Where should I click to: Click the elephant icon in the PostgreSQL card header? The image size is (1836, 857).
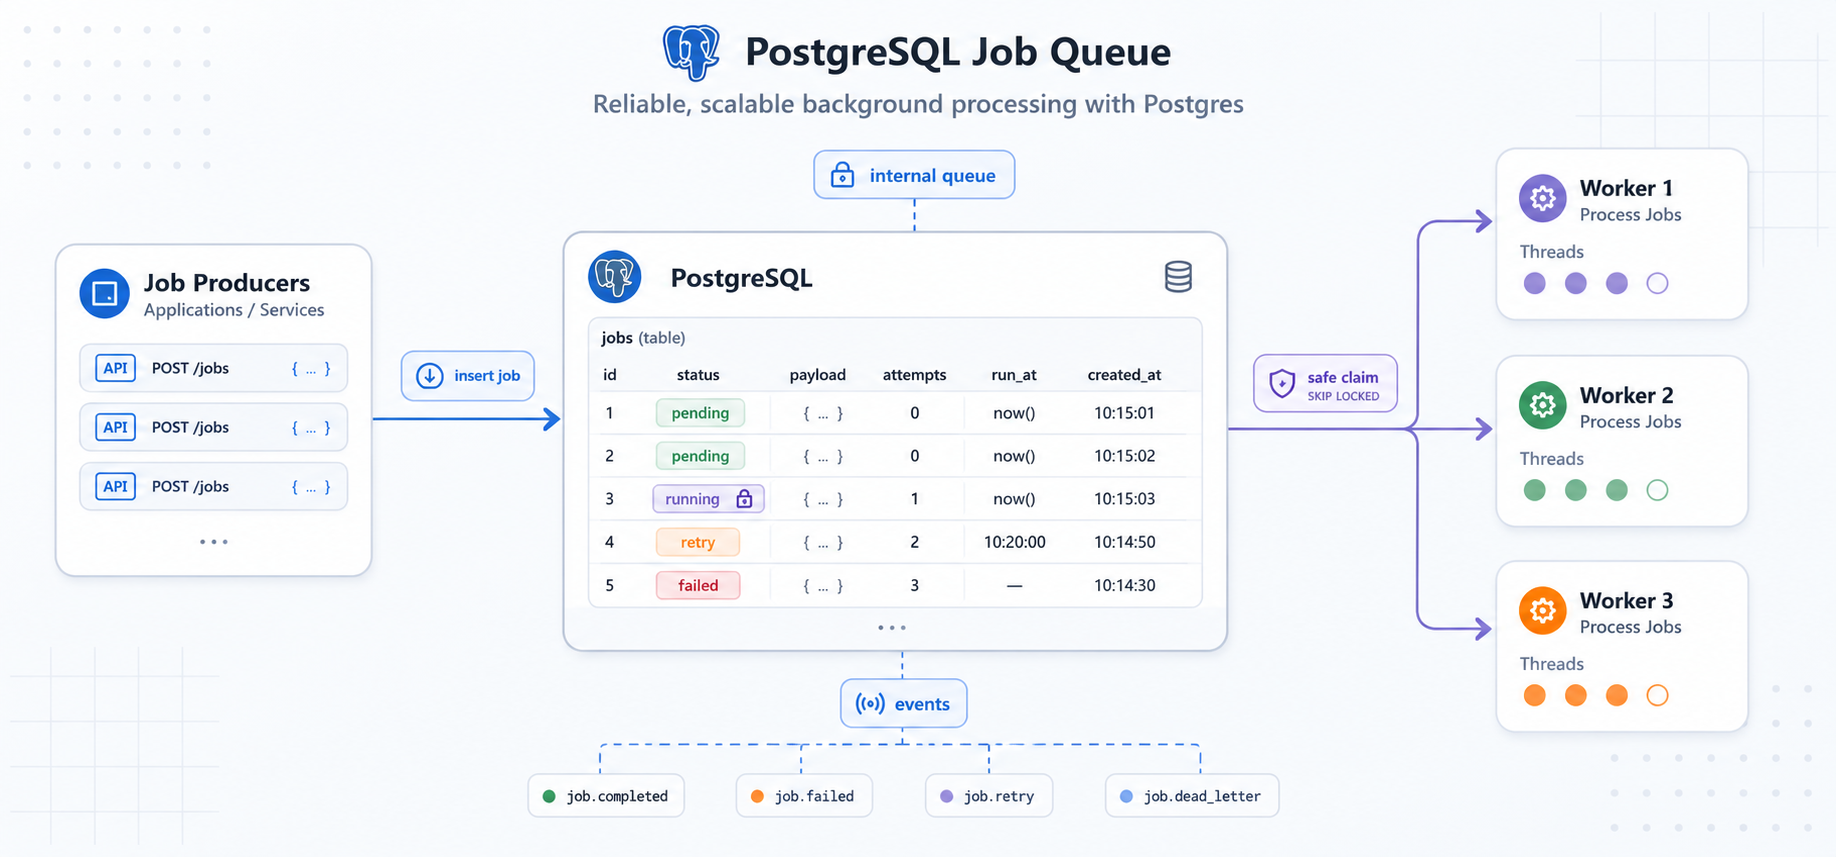[x=614, y=277]
